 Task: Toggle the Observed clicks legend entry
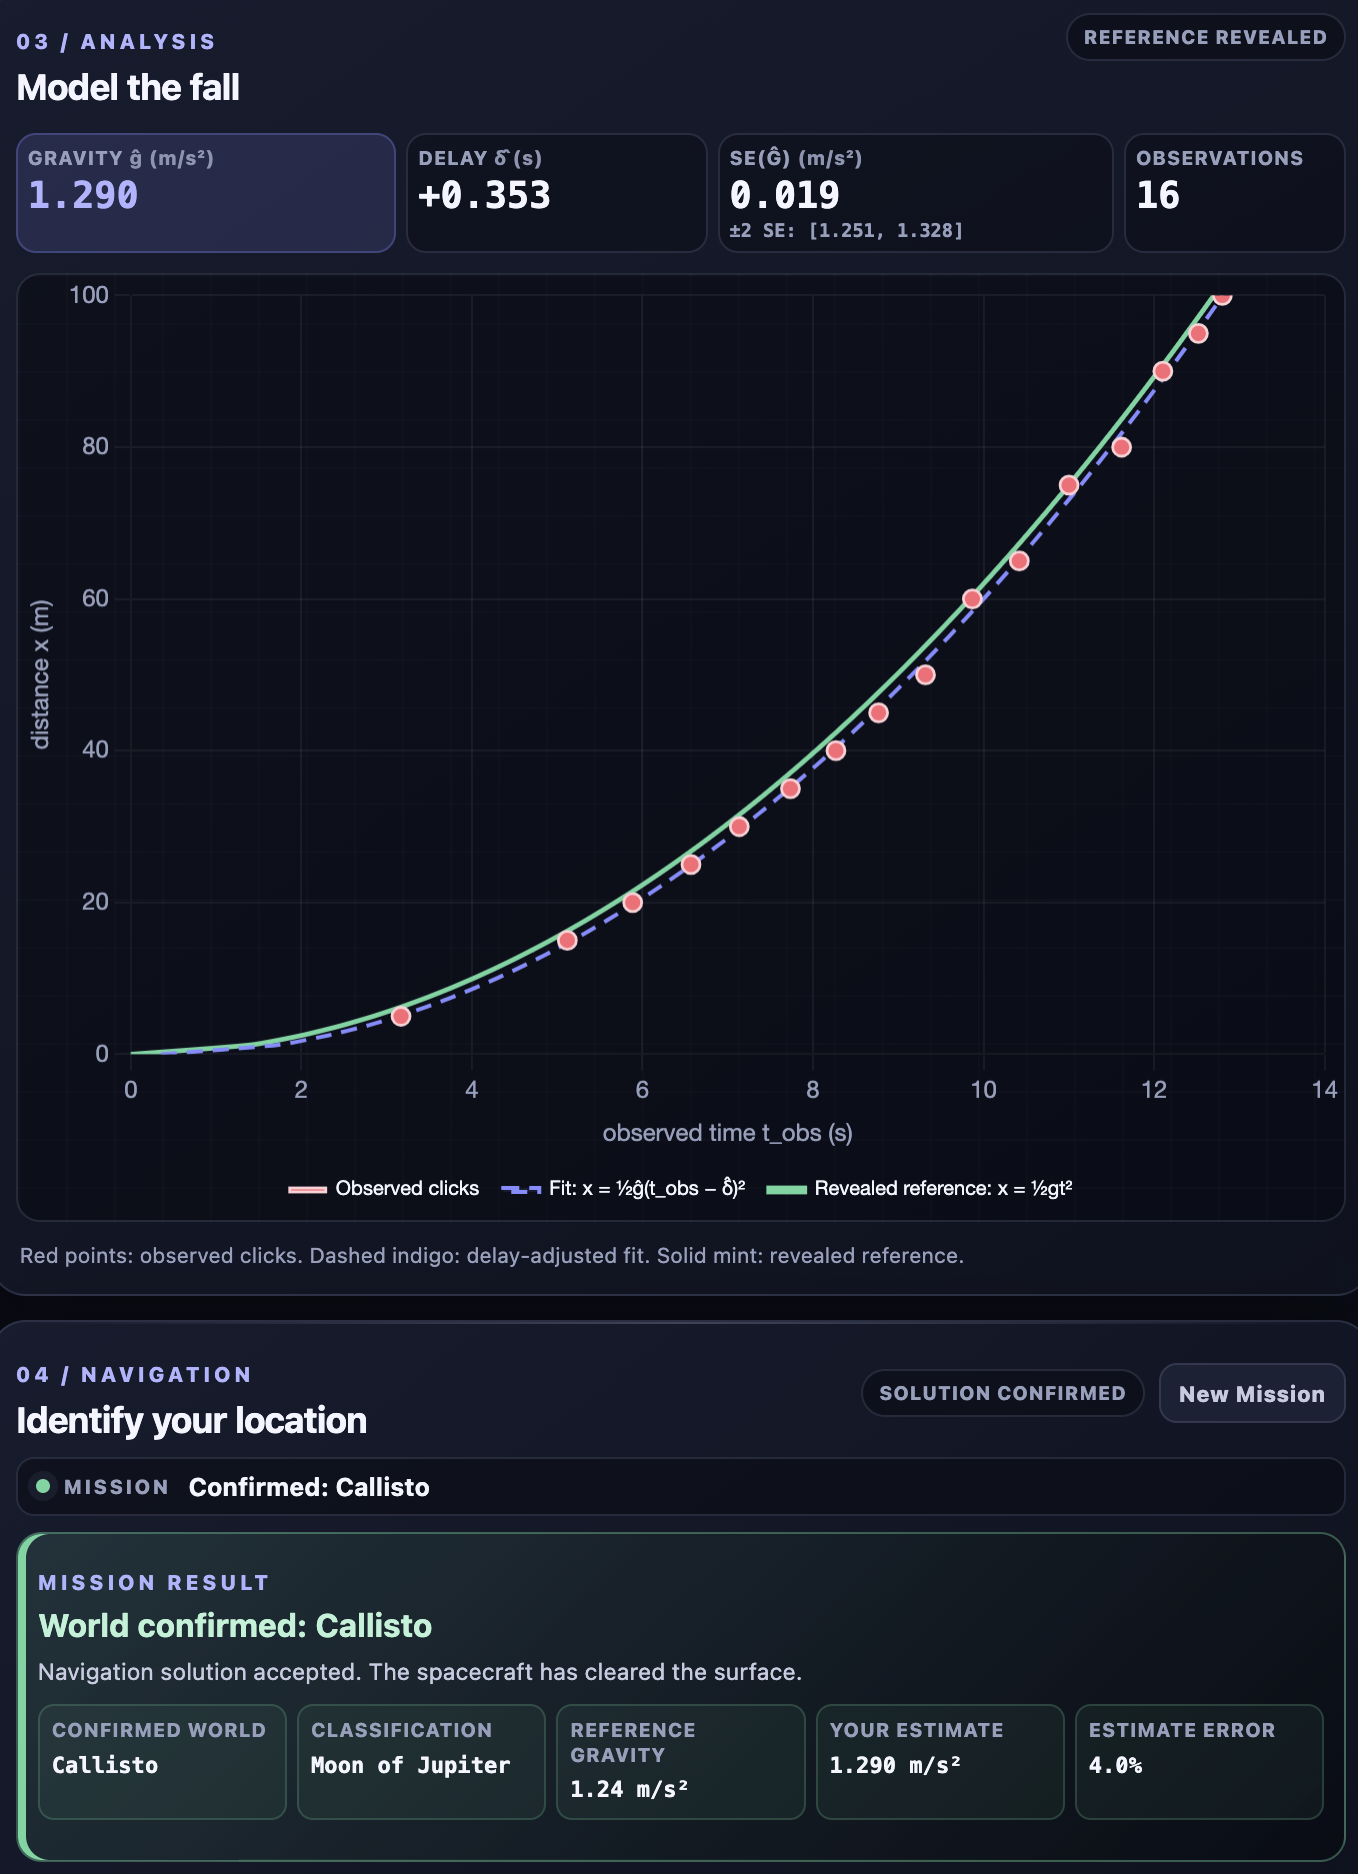point(384,1188)
